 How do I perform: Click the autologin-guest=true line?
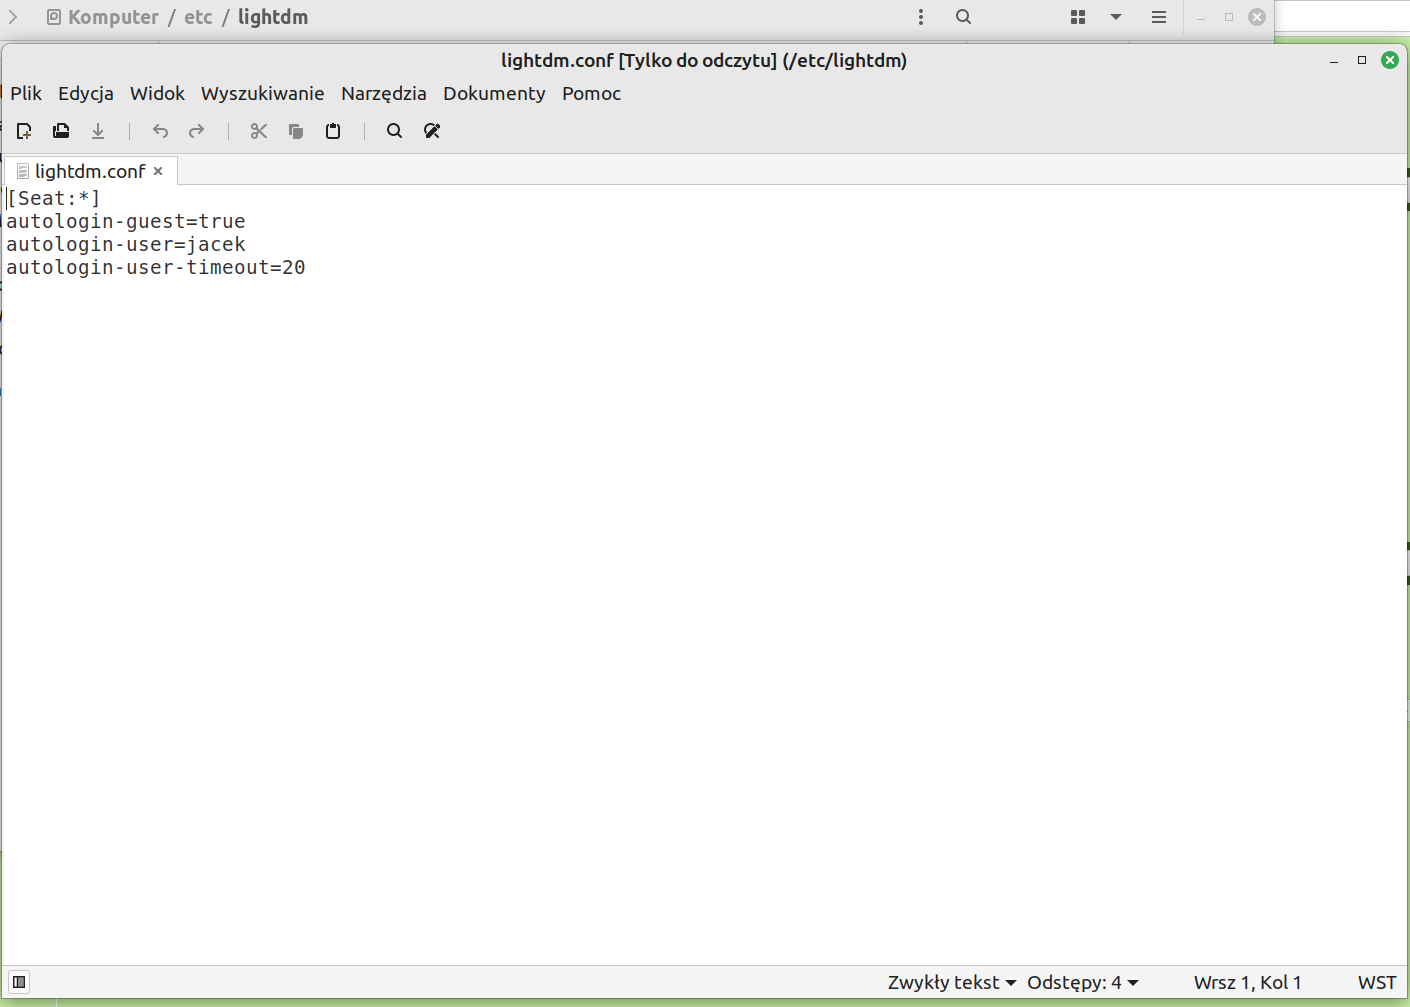coord(126,221)
